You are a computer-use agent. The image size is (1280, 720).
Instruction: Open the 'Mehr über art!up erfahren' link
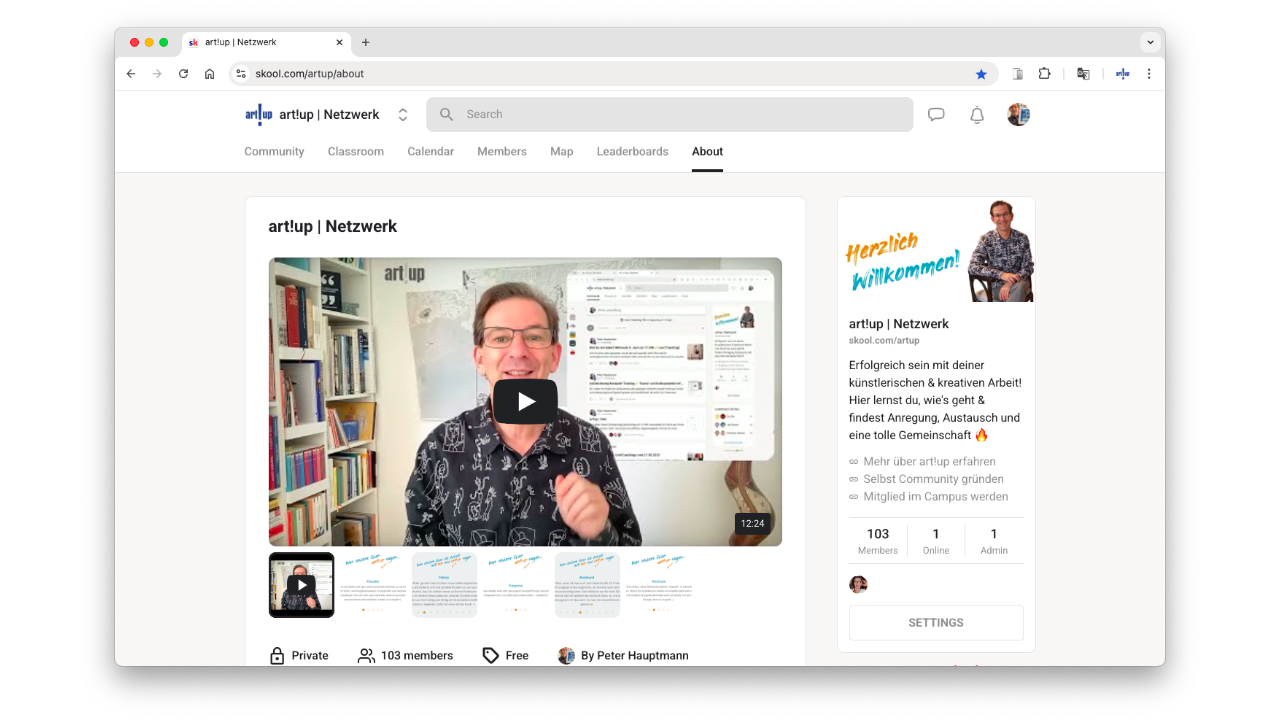[929, 462]
